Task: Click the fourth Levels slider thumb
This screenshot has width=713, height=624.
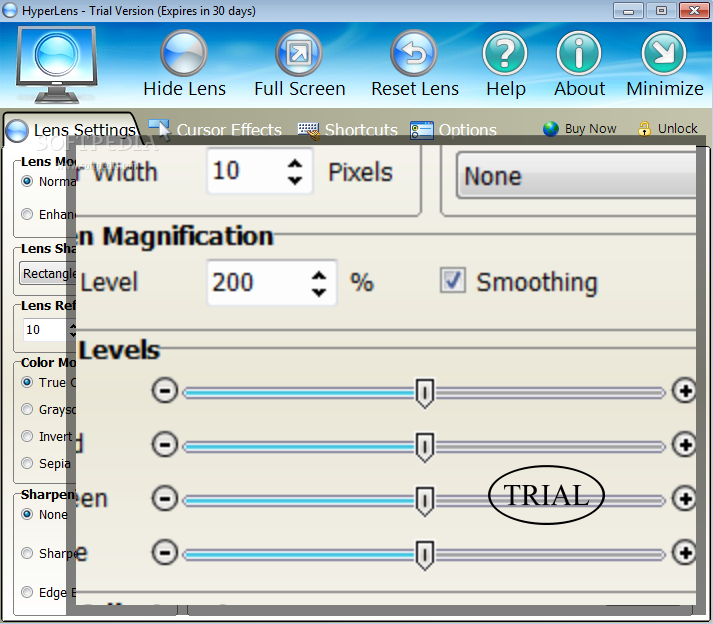Action: tap(425, 554)
